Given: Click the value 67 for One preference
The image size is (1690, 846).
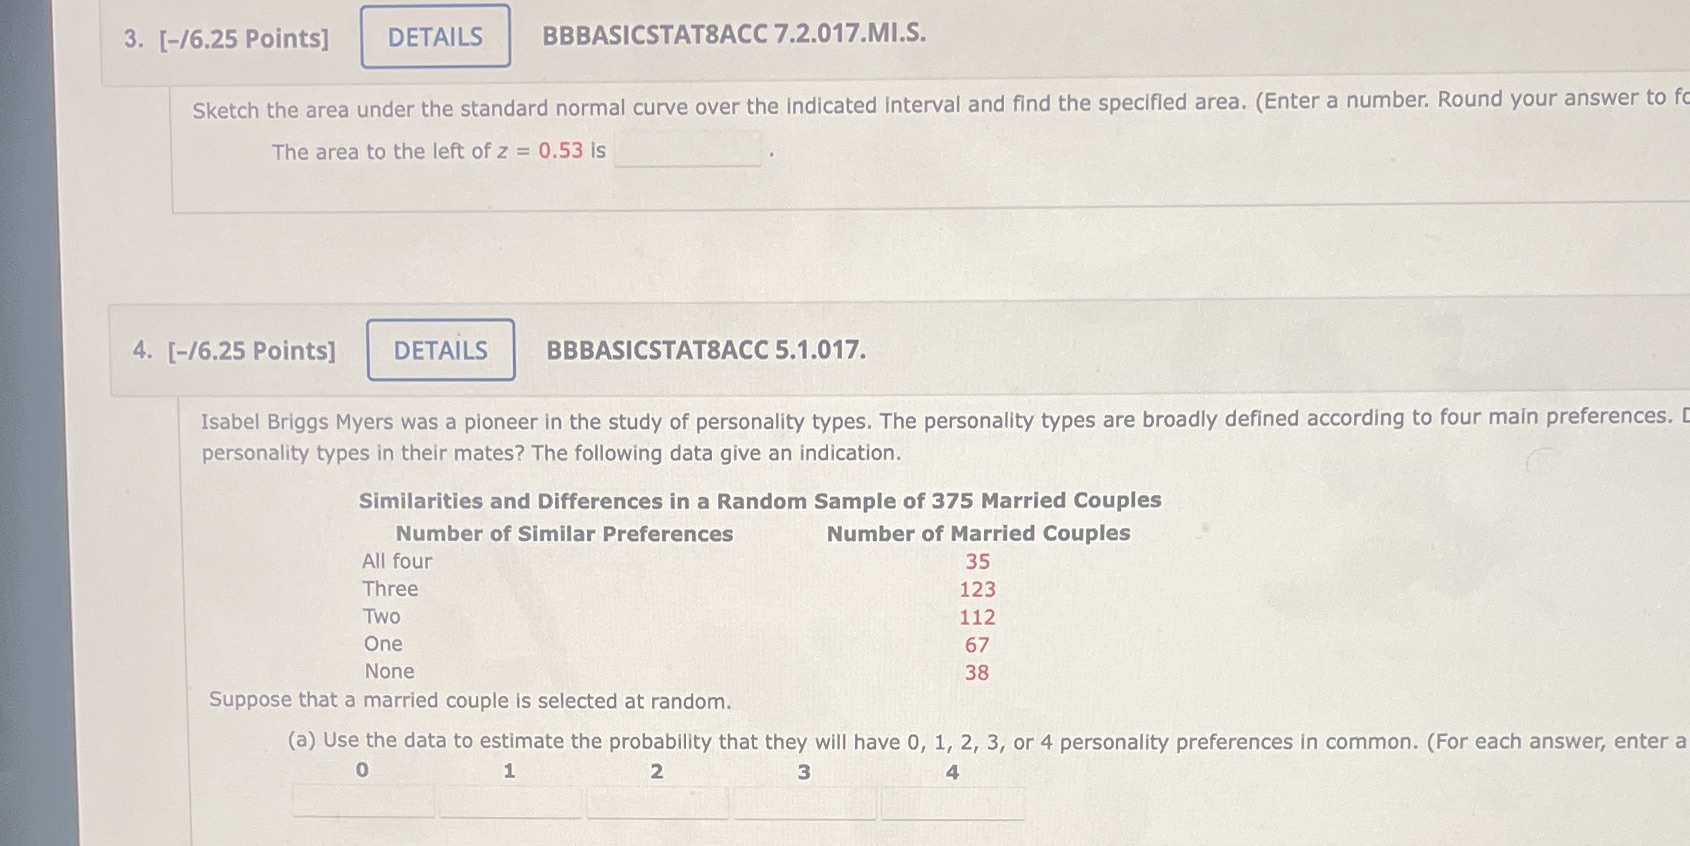Looking at the screenshot, I should 975,645.
